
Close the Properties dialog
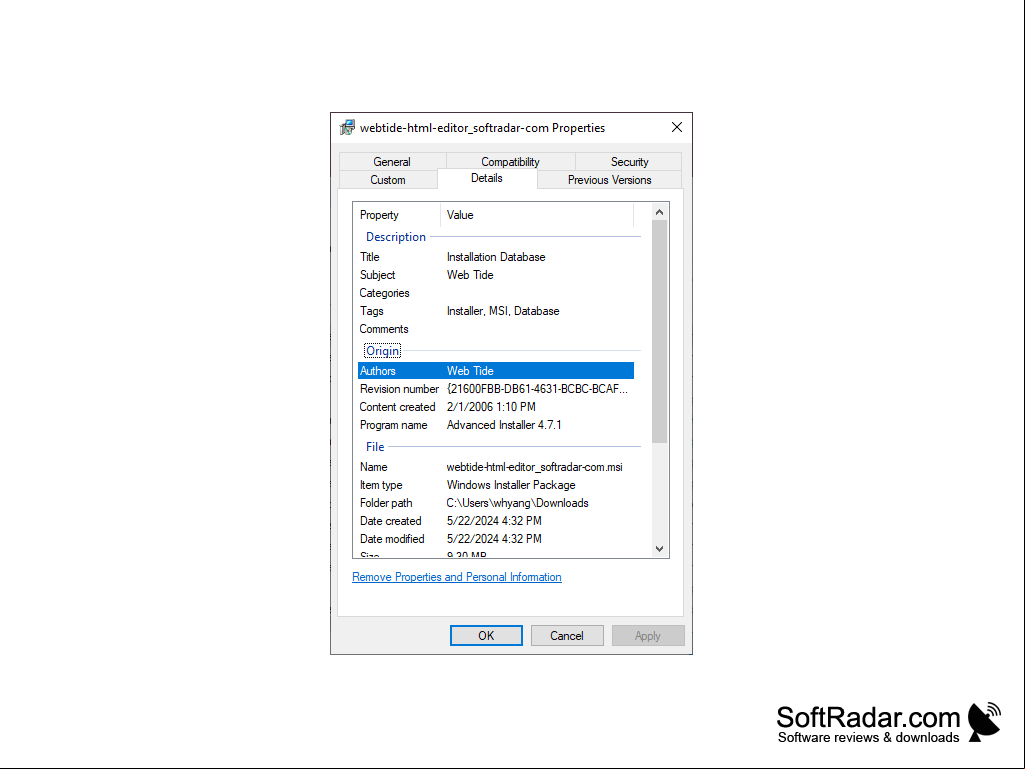[677, 128]
